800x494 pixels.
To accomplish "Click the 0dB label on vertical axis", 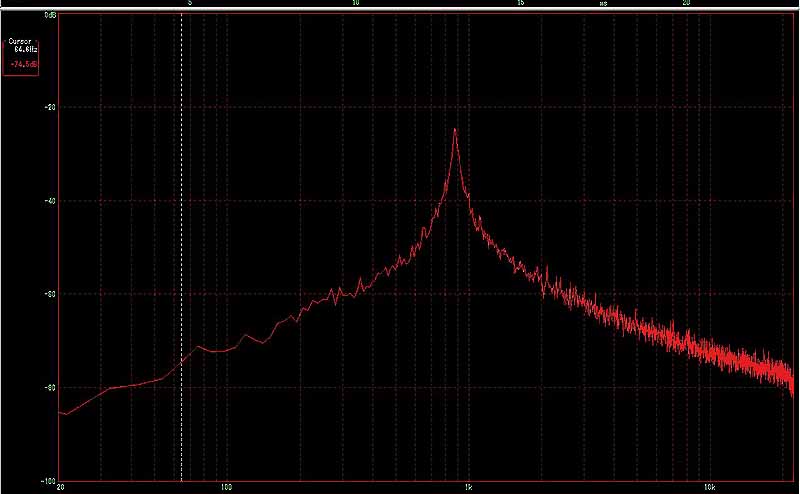I will coord(50,16).
